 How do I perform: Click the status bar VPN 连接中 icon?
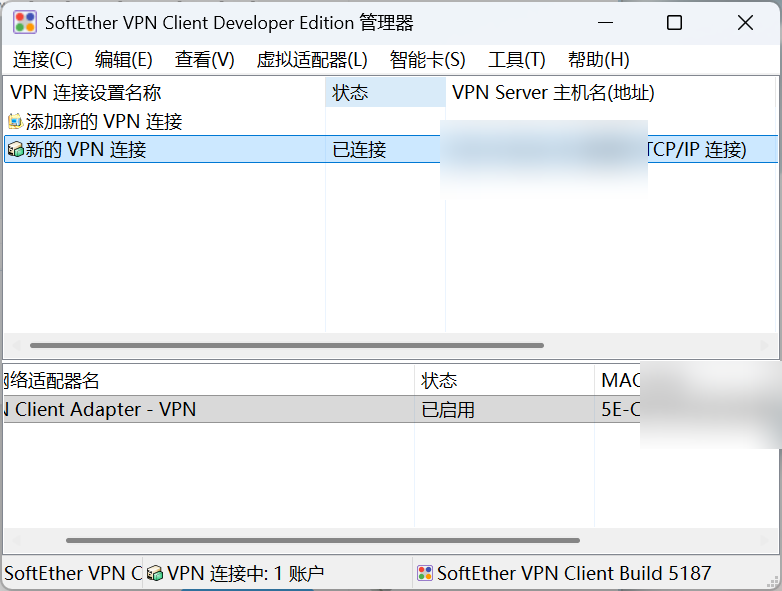pos(155,574)
